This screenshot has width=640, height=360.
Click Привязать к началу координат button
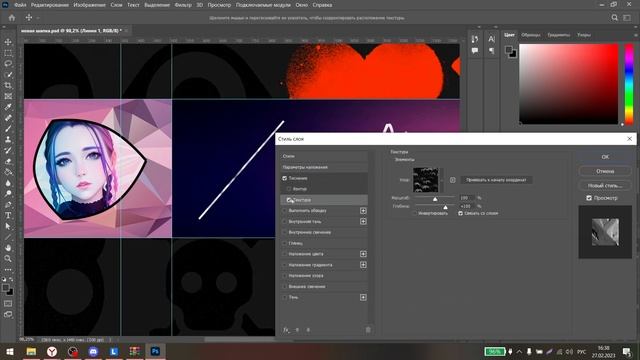point(496,180)
